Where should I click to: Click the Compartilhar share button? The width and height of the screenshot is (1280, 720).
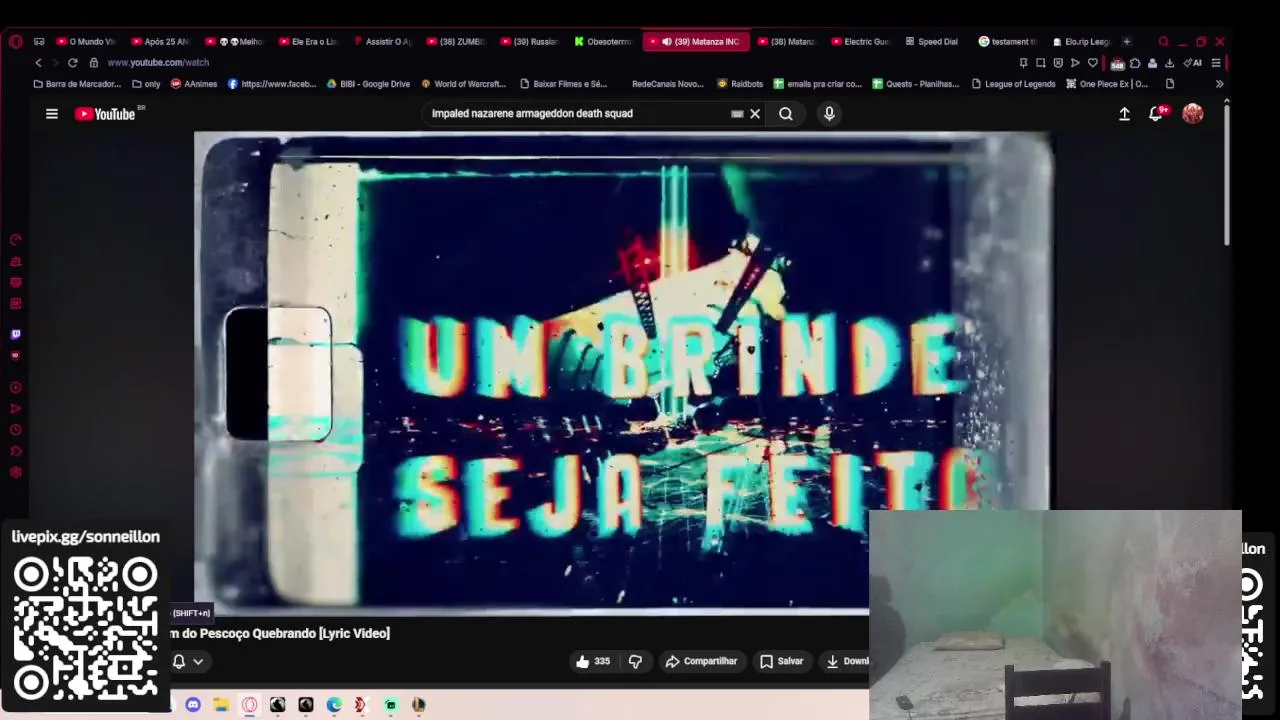pyautogui.click(x=701, y=661)
